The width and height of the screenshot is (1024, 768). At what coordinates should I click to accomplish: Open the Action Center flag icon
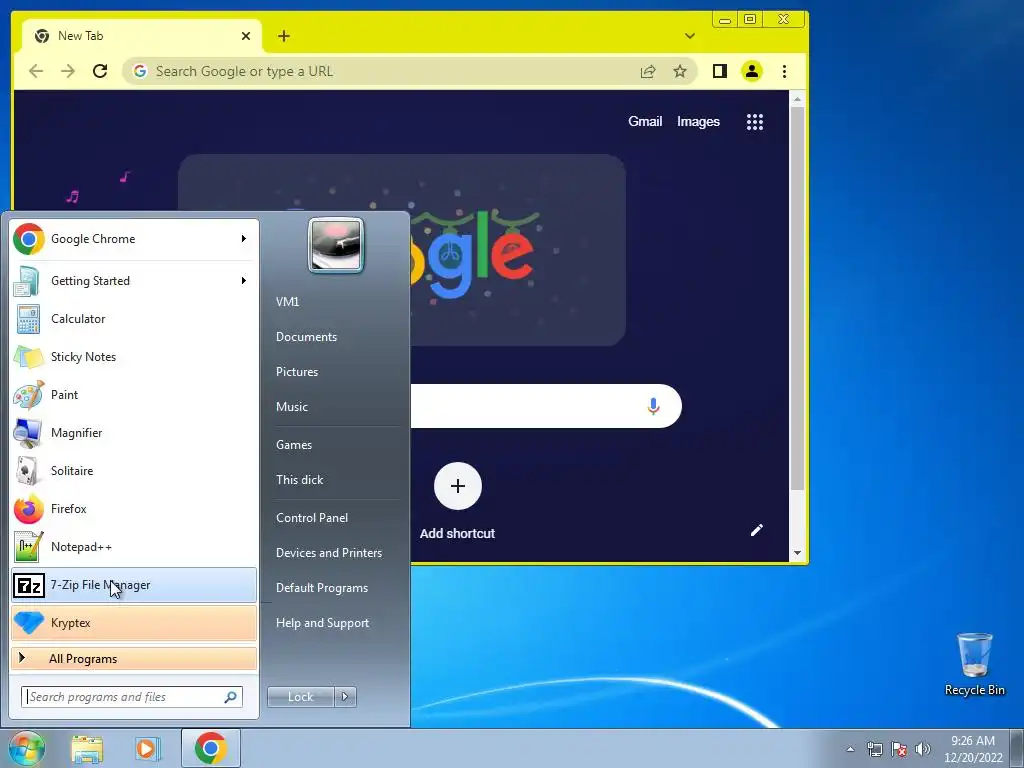[x=899, y=749]
